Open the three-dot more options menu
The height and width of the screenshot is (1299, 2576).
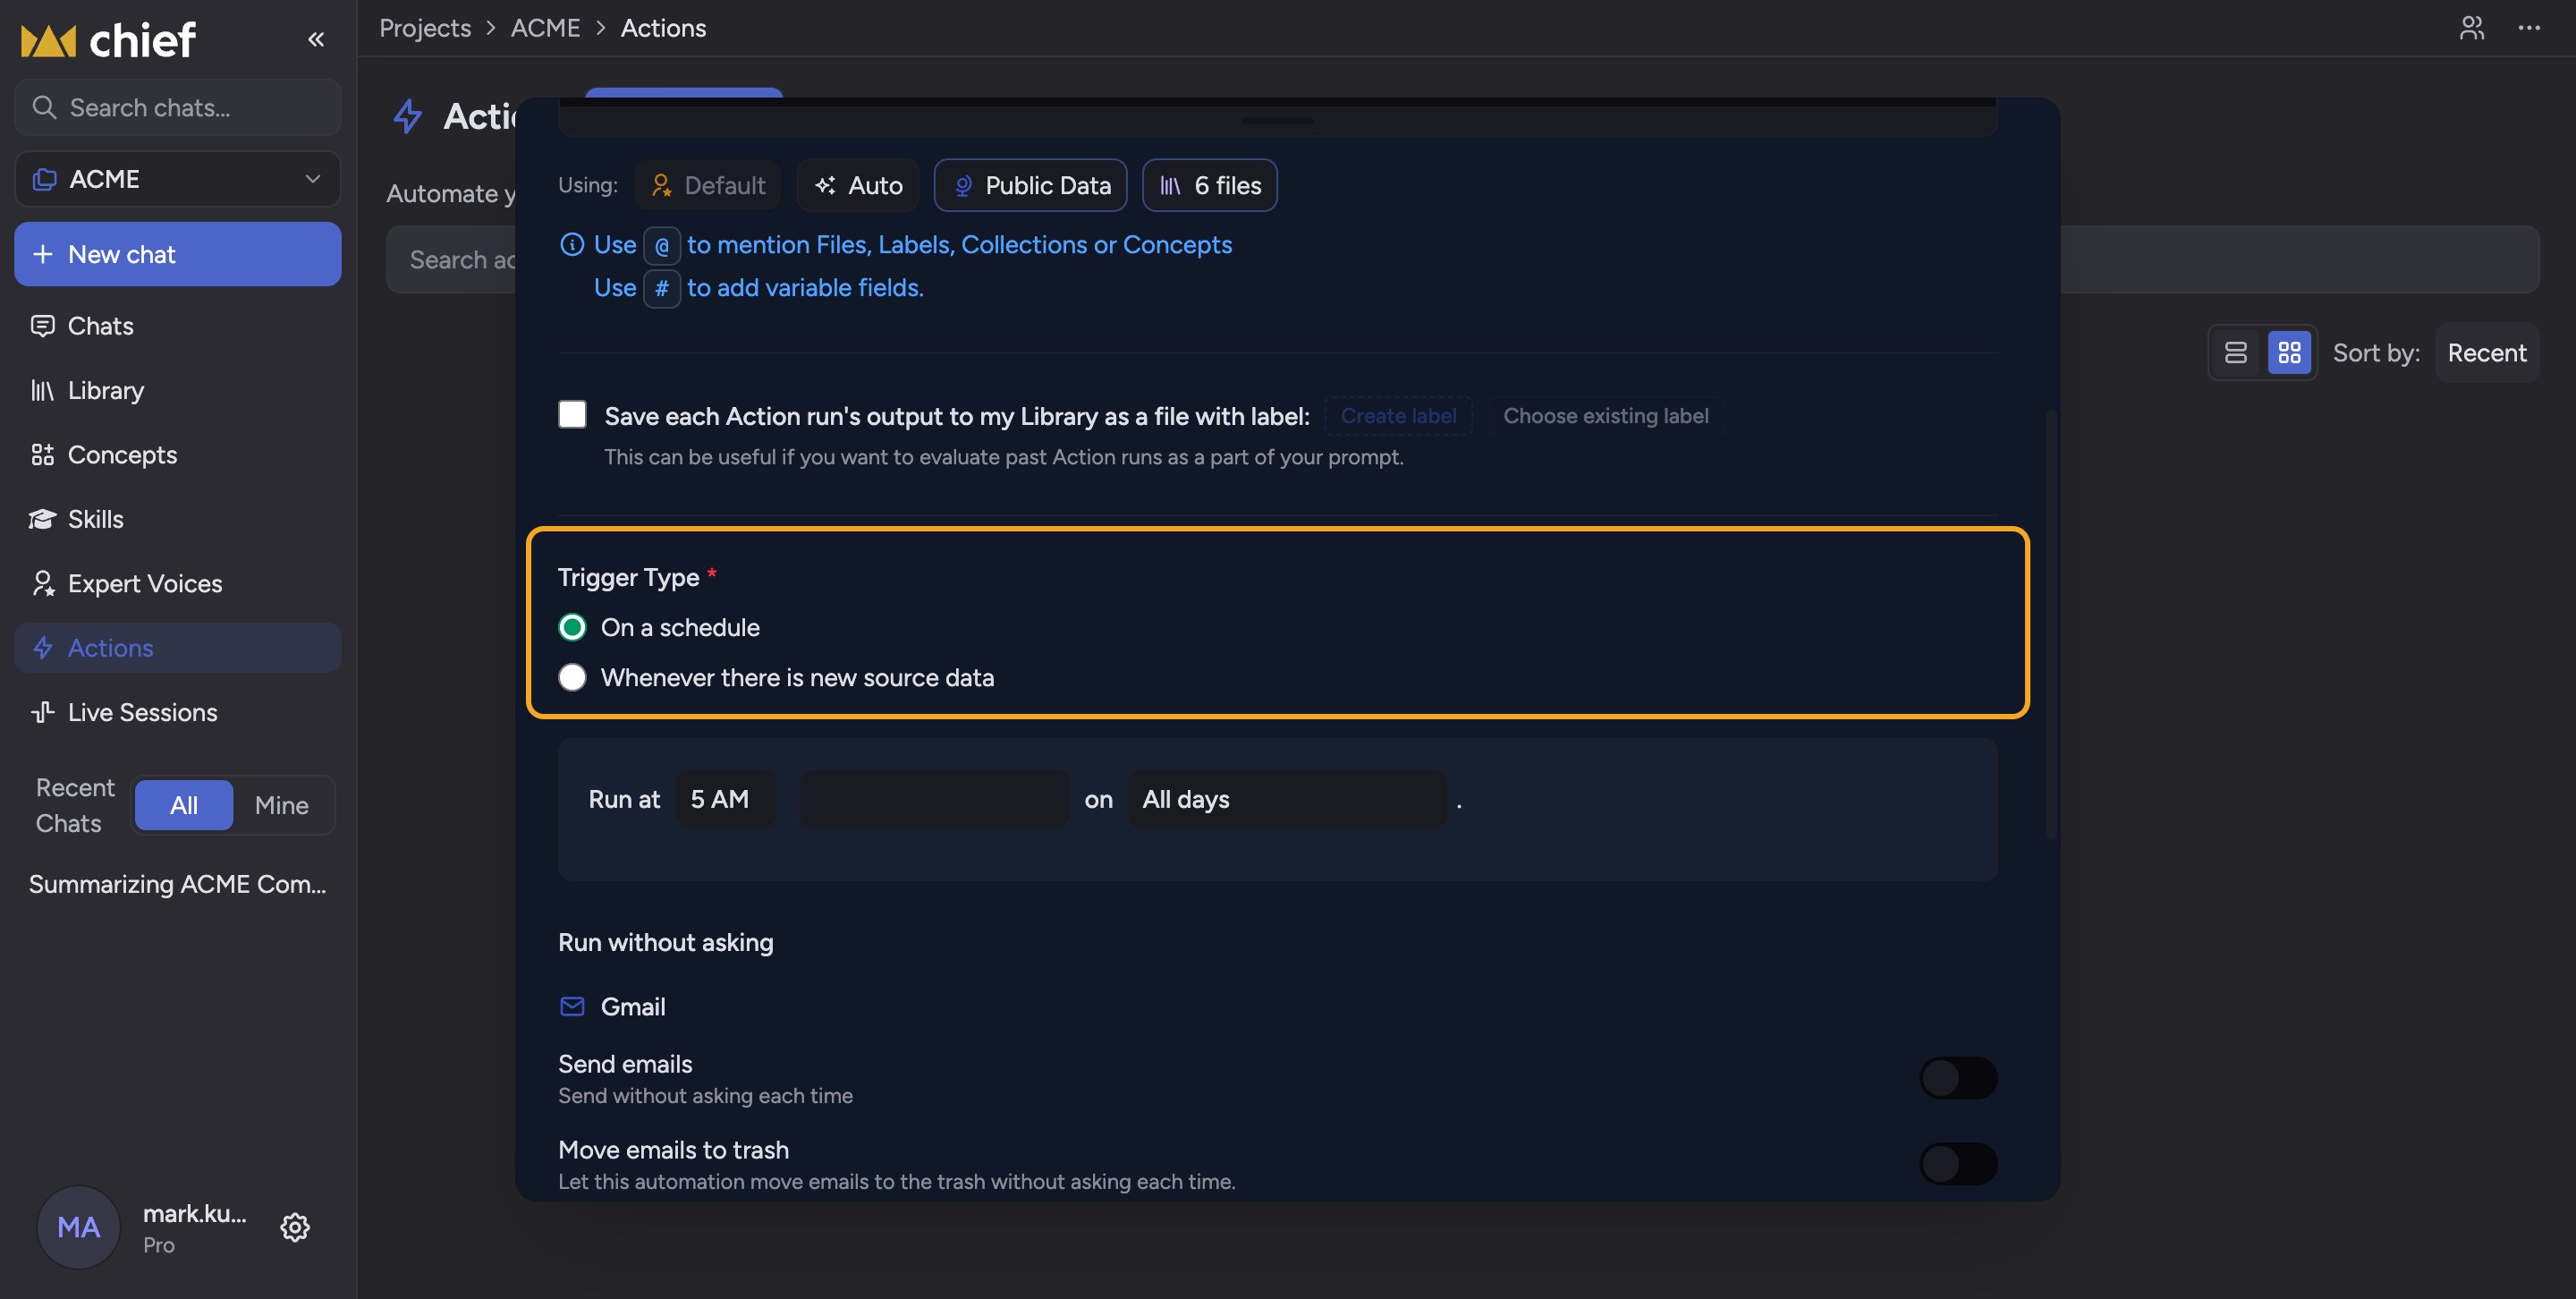click(2529, 28)
